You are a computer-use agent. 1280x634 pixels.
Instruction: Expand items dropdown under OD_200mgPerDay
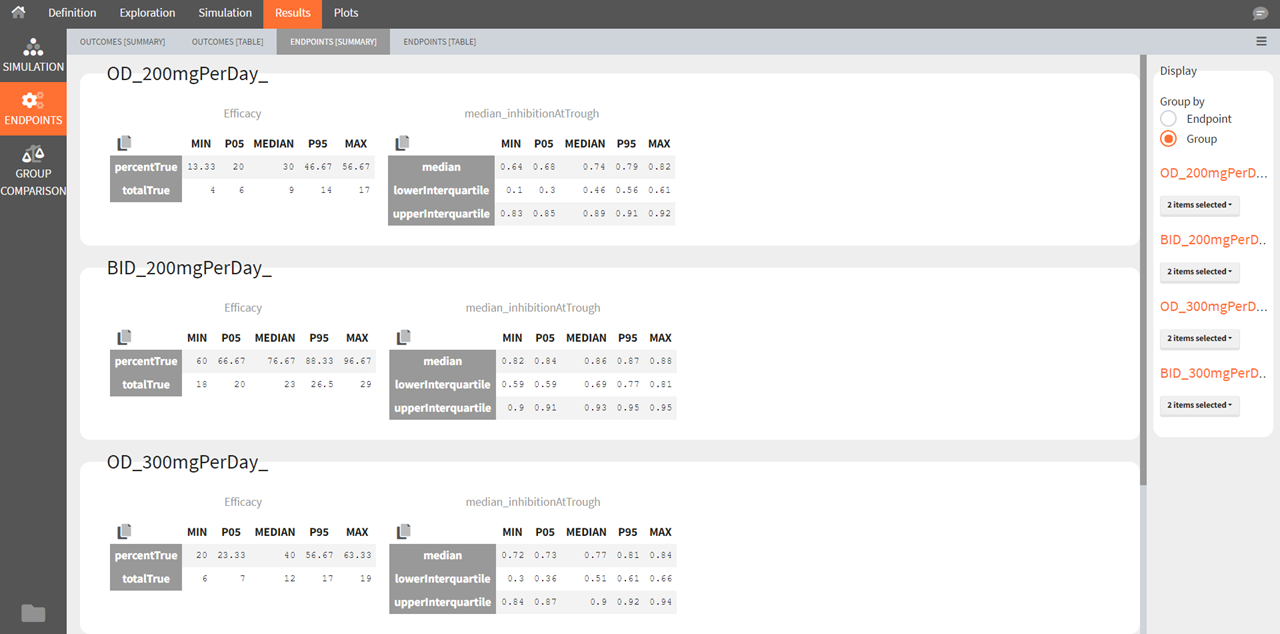pyautogui.click(x=1199, y=205)
